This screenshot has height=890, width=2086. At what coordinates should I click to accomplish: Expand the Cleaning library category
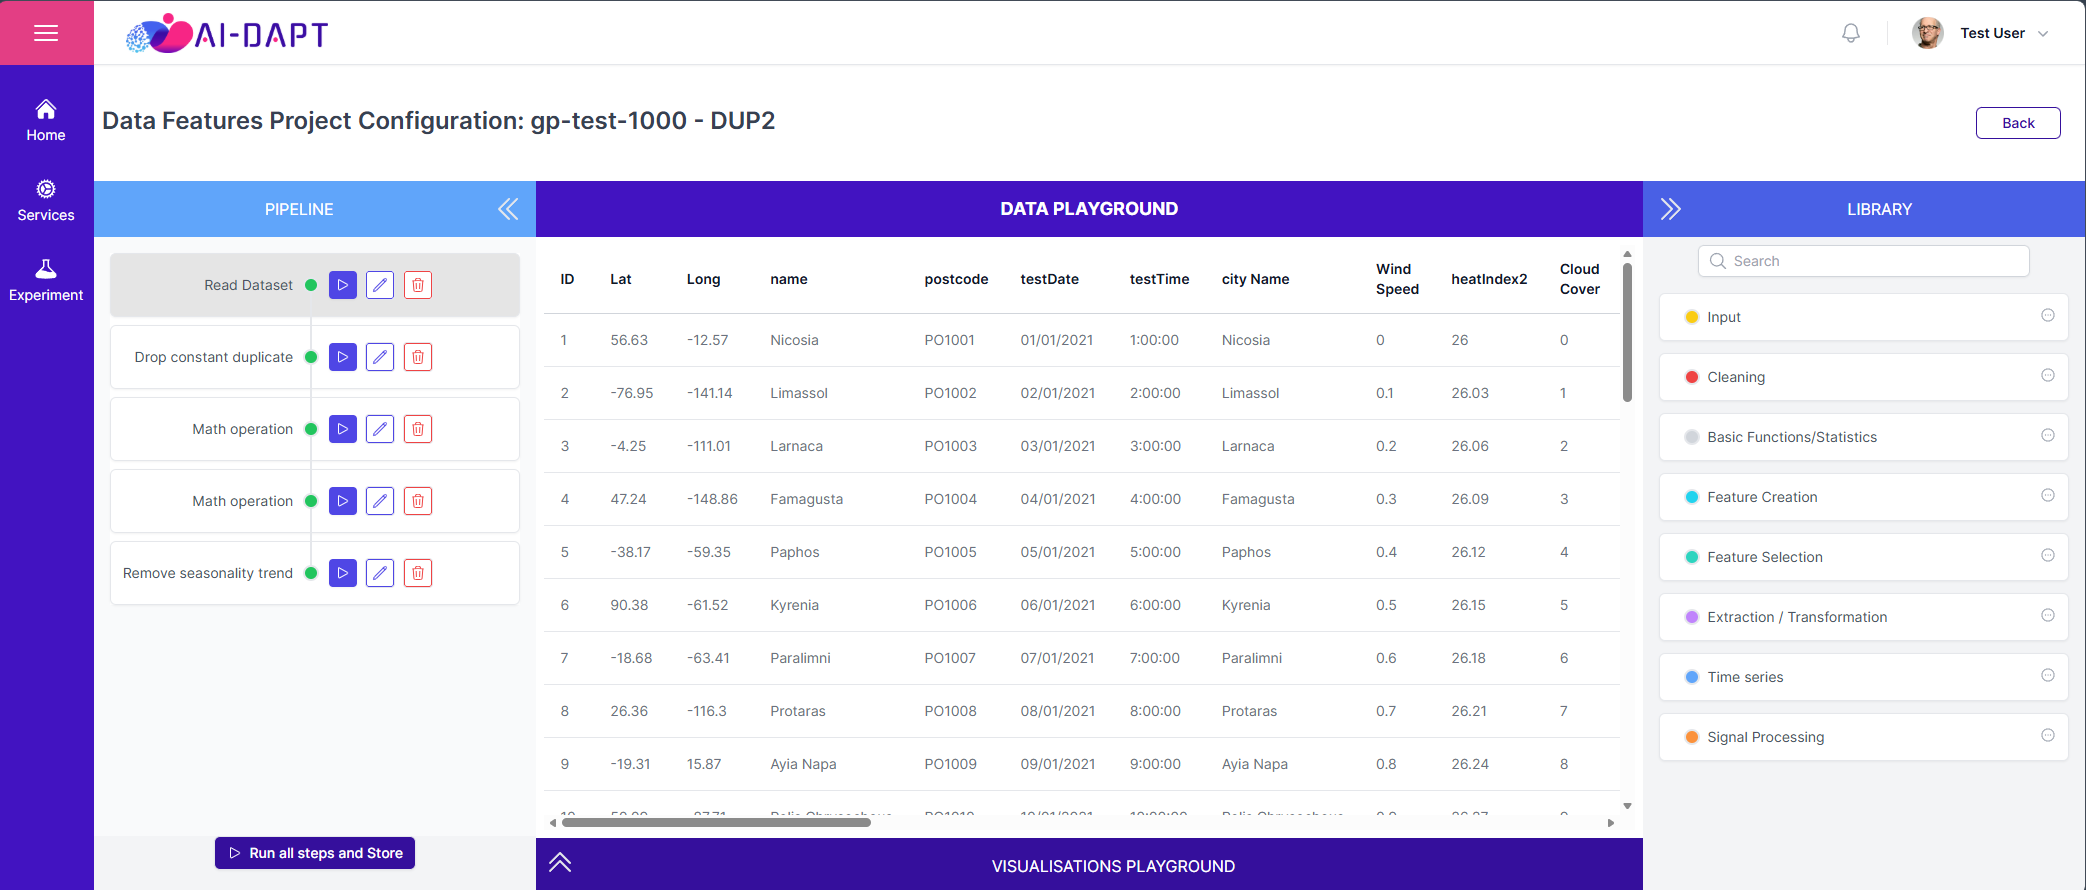click(x=1863, y=377)
